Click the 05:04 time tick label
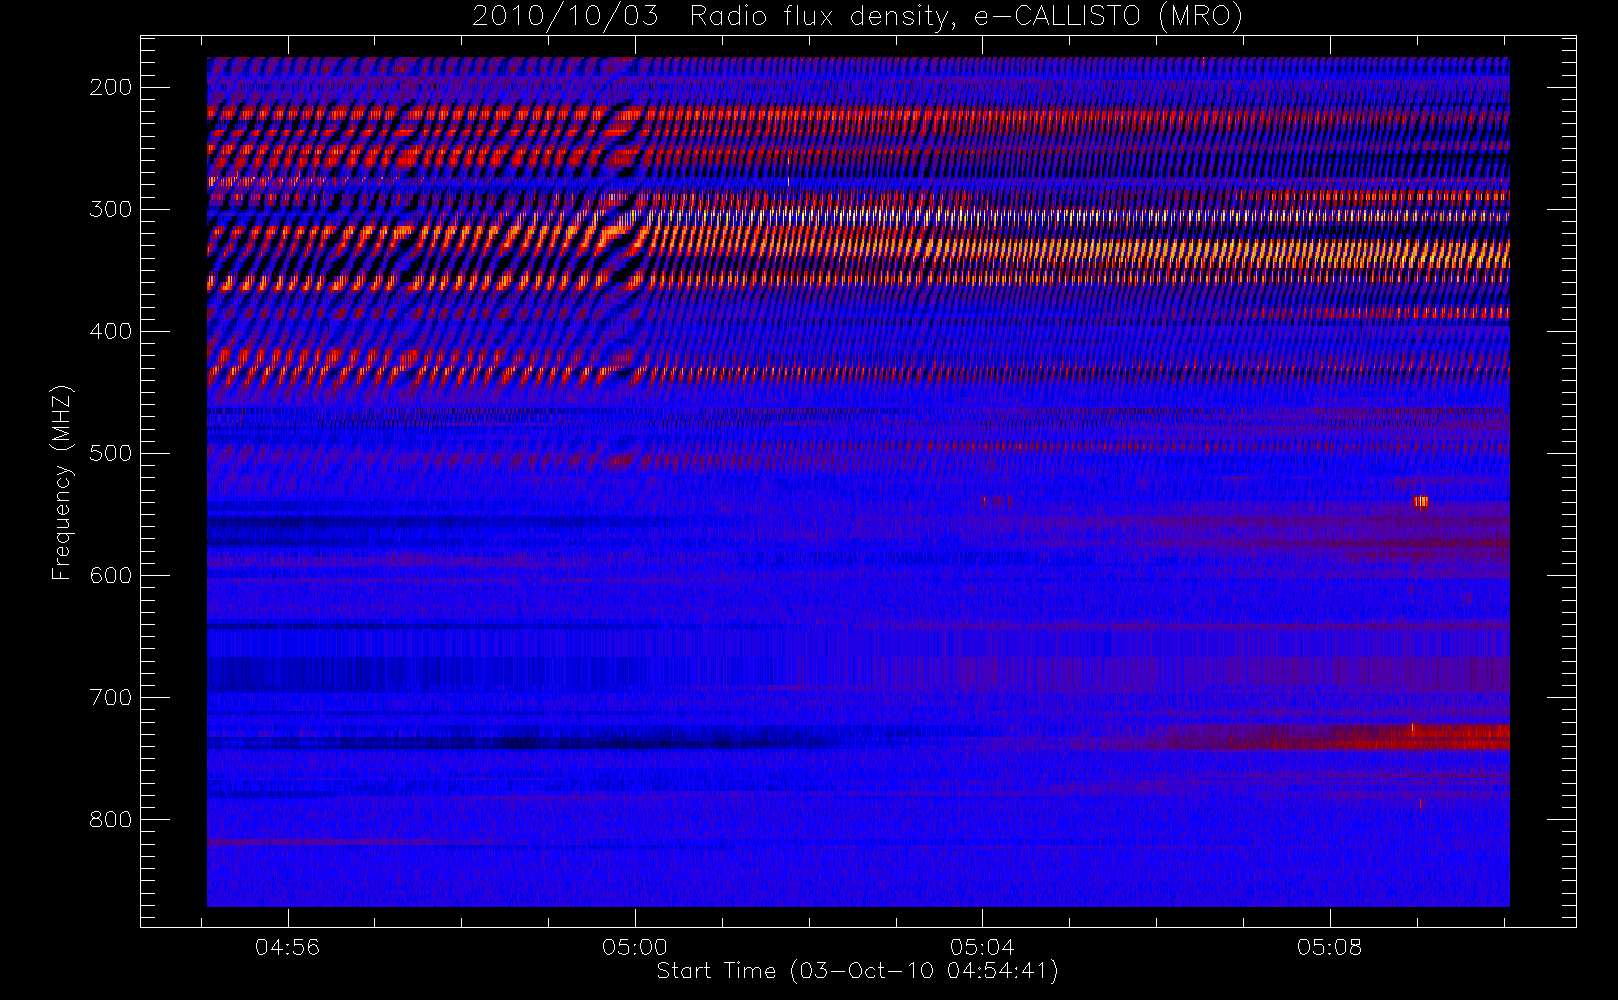Screen dimensions: 1618x1000 tap(982, 947)
